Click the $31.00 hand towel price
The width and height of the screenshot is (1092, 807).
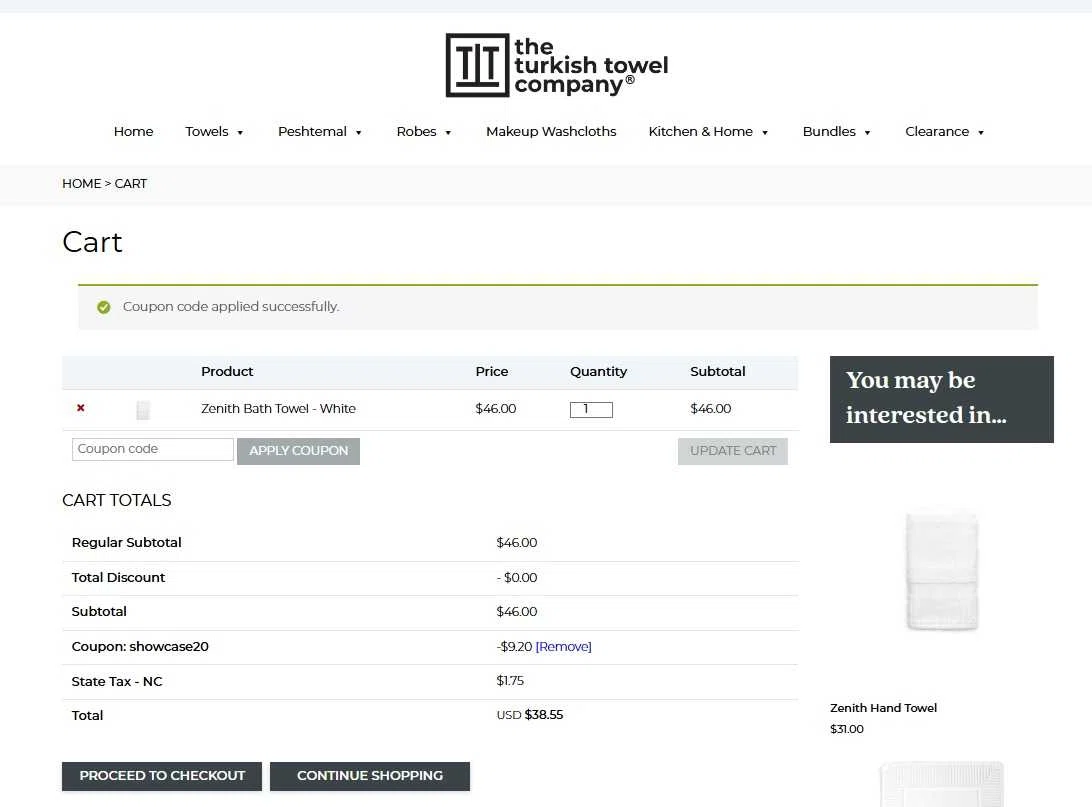pos(846,729)
